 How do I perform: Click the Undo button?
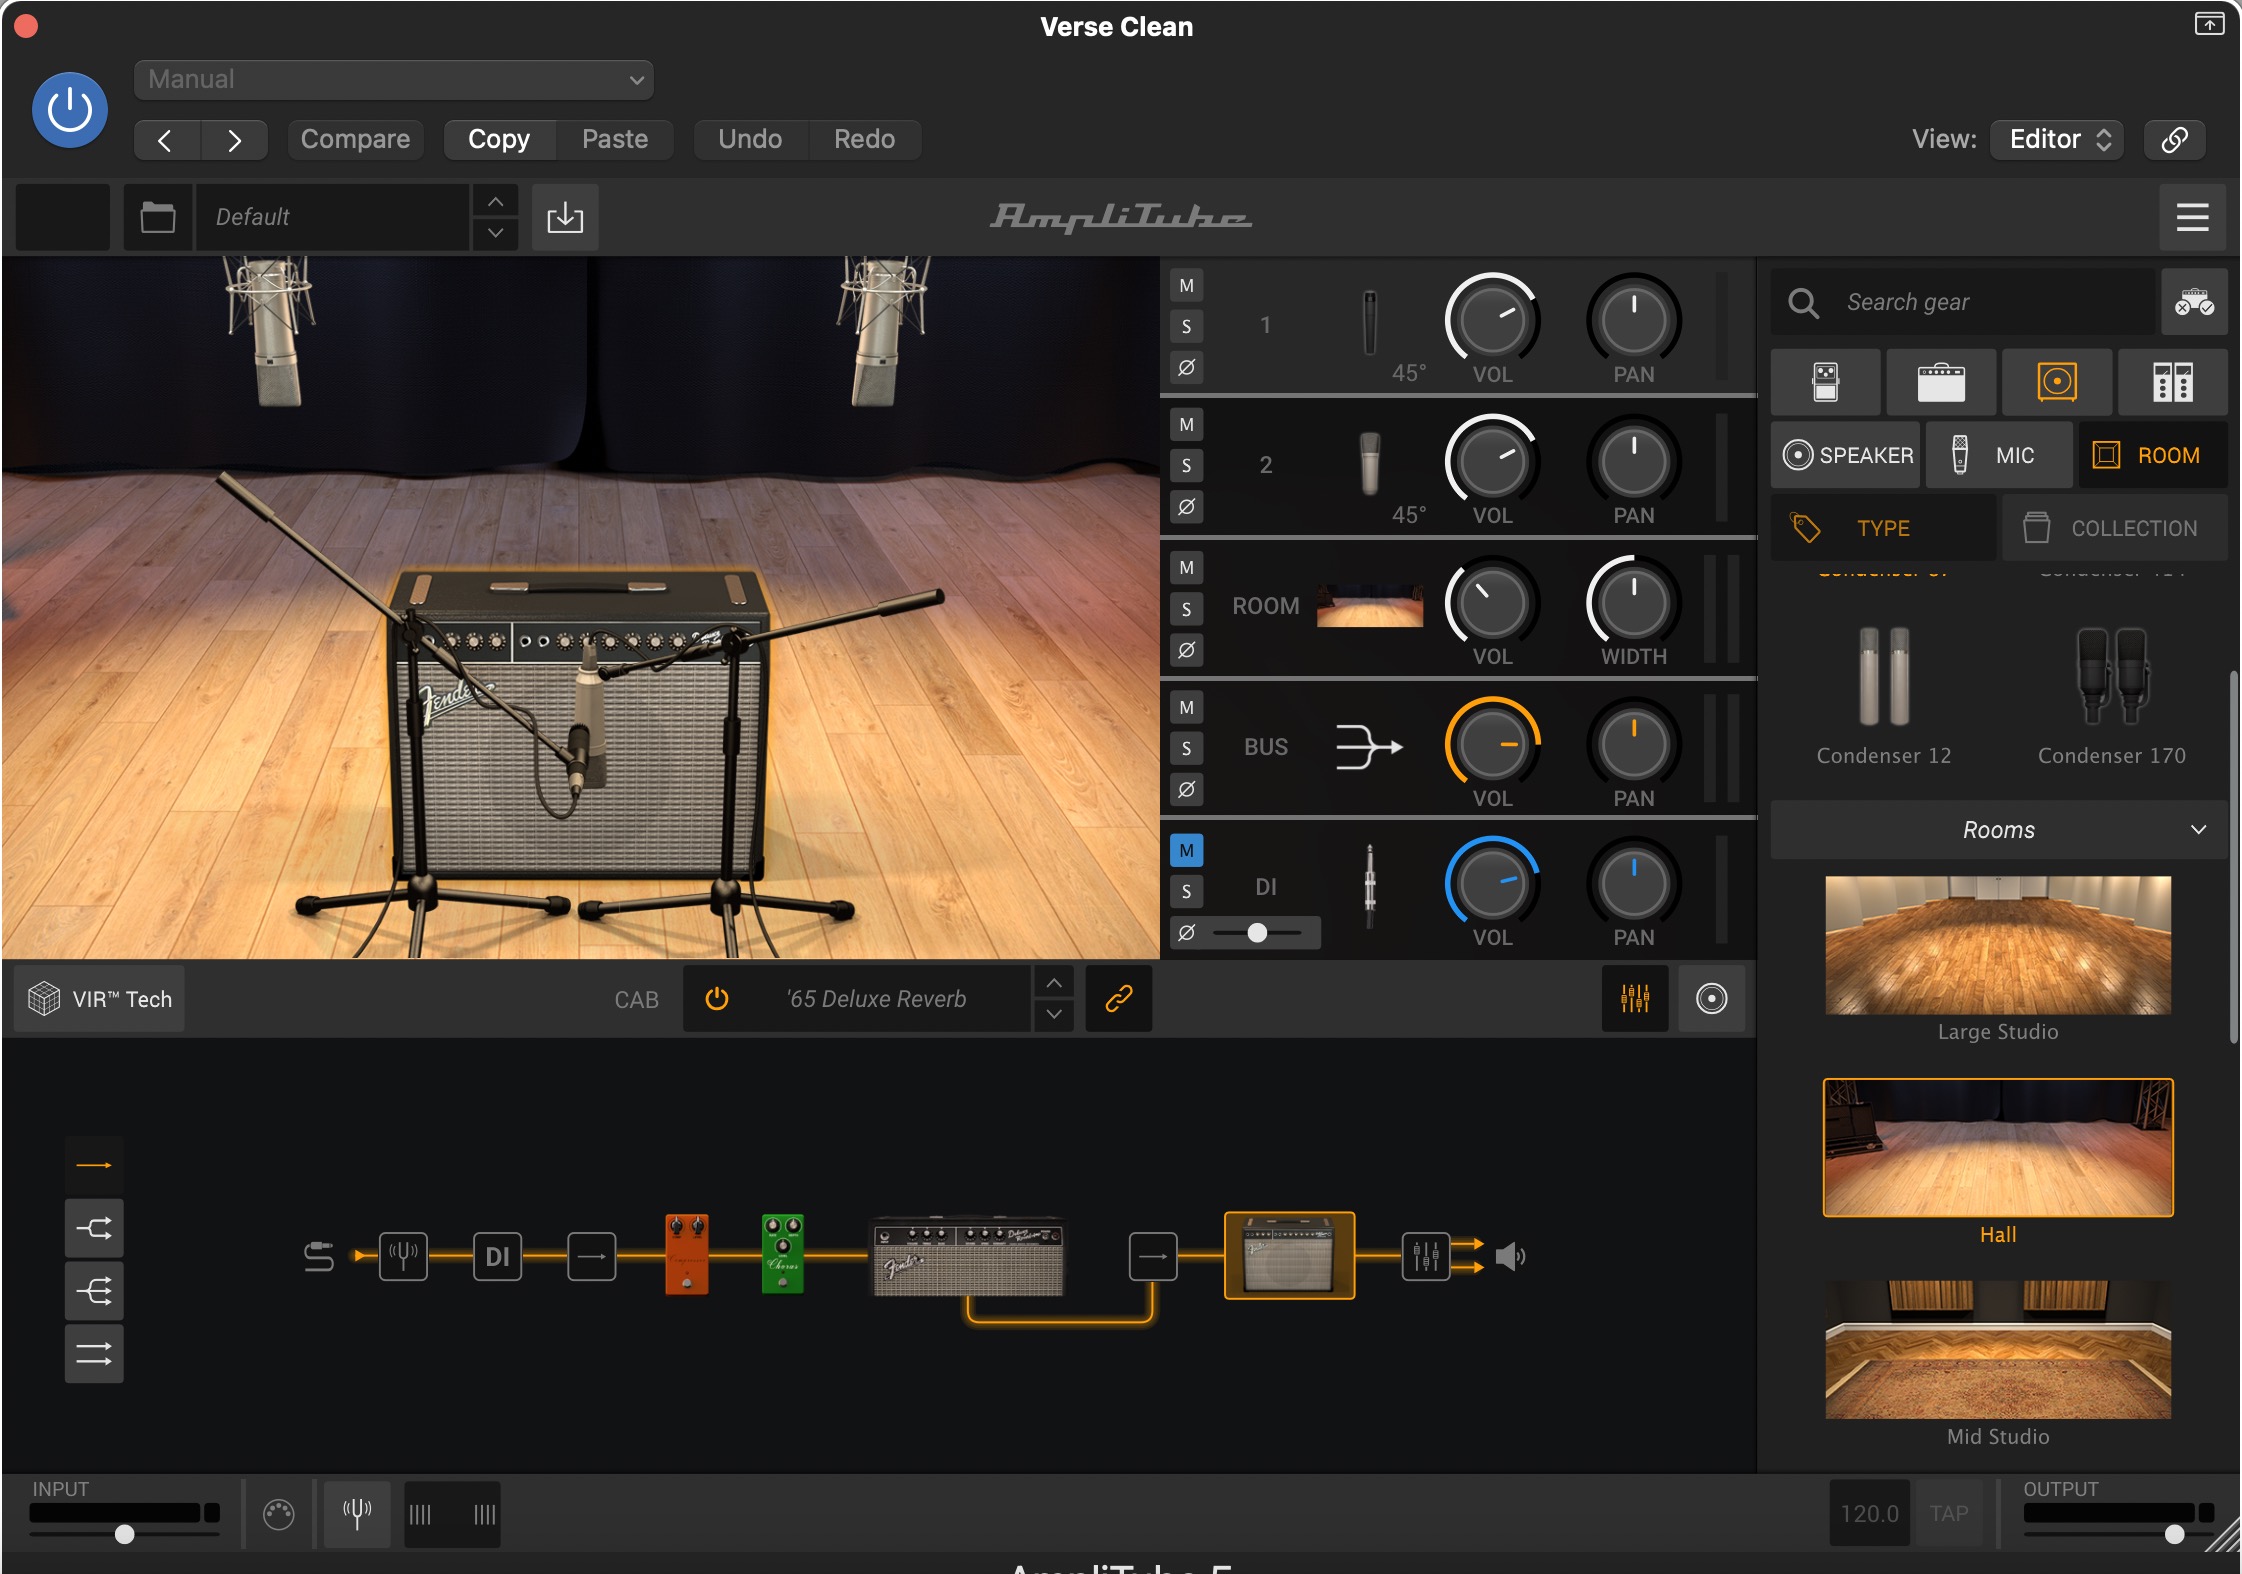pyautogui.click(x=750, y=139)
